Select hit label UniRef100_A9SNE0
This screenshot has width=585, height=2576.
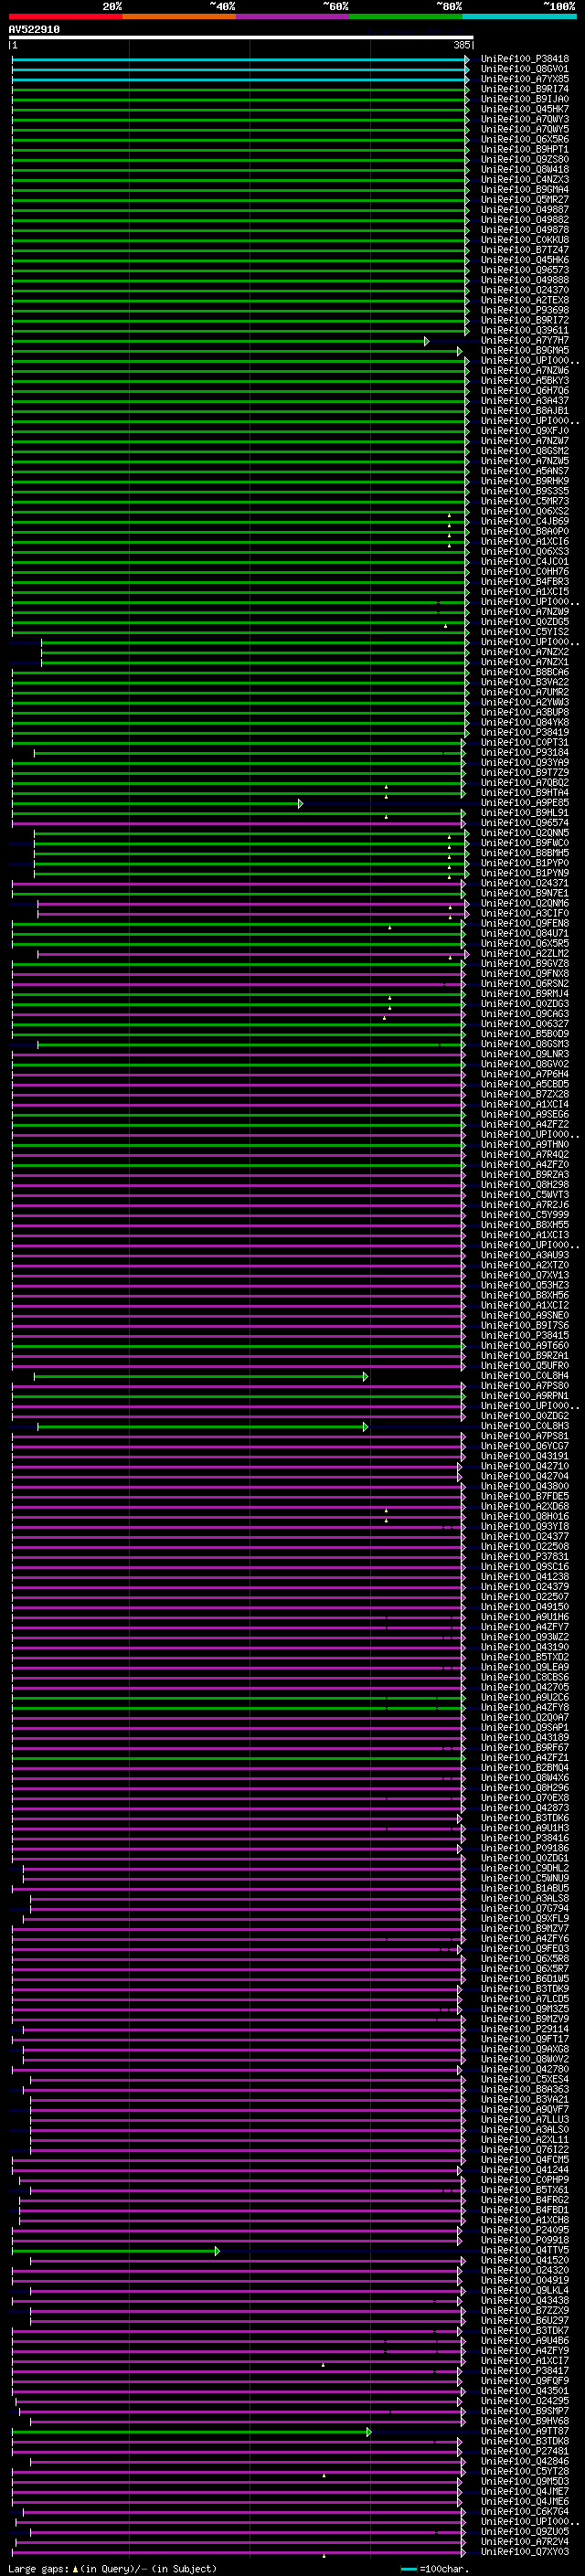(x=525, y=1316)
